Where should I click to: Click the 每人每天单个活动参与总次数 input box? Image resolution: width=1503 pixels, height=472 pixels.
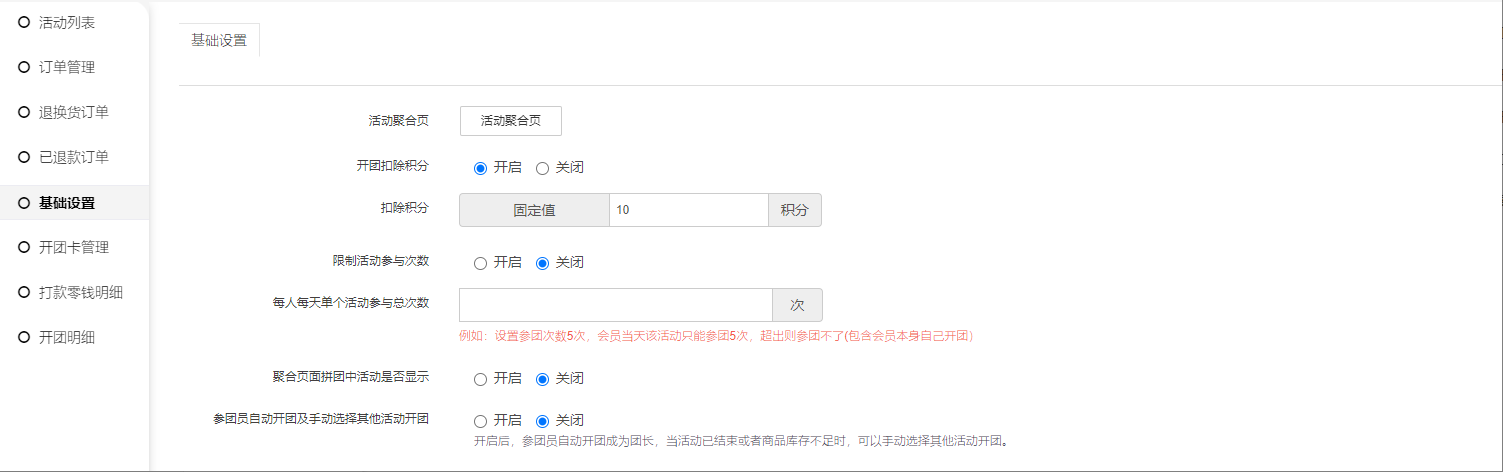pos(615,305)
